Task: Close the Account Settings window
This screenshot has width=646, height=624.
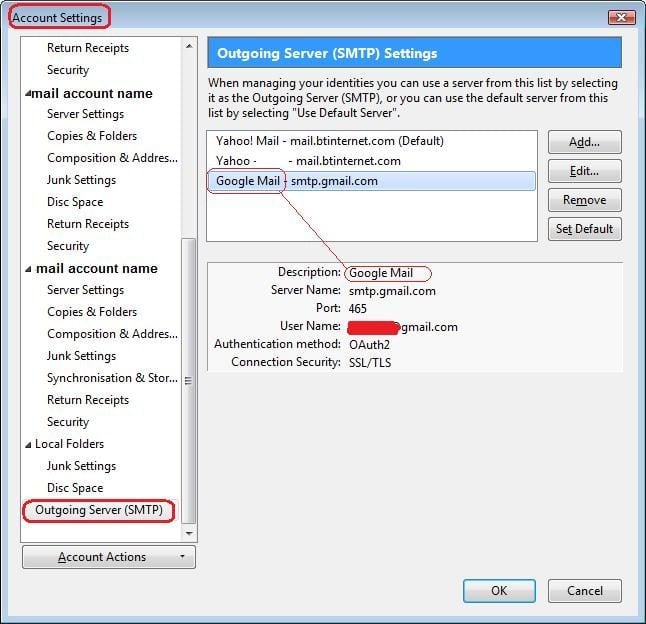Action: coord(621,17)
